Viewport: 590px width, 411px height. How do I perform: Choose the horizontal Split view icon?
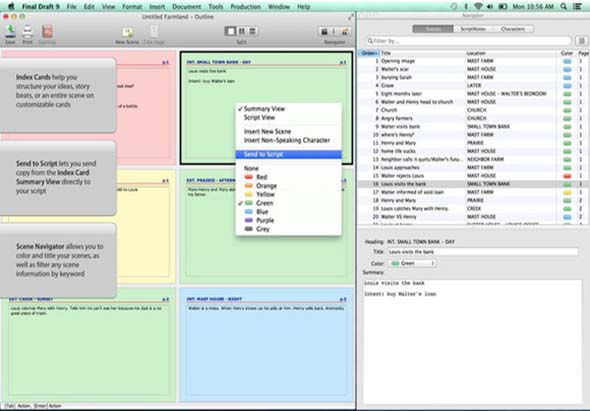click(x=252, y=31)
